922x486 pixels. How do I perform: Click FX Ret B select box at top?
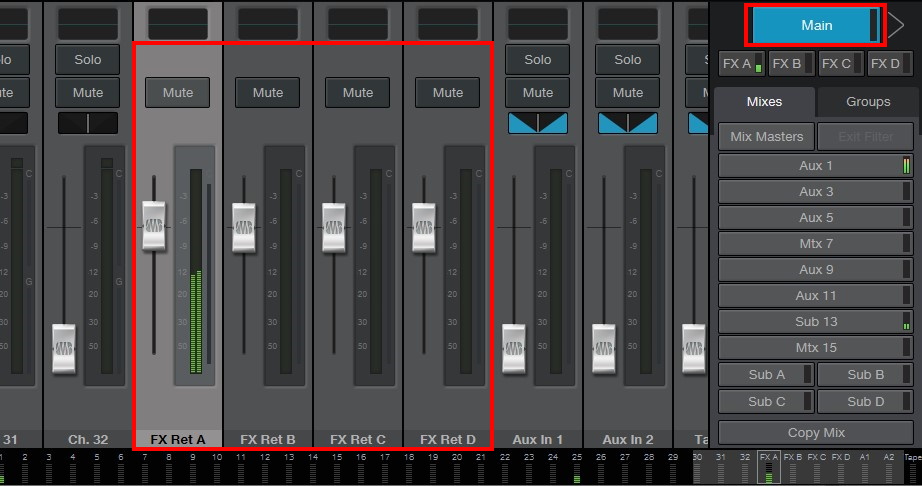point(268,24)
